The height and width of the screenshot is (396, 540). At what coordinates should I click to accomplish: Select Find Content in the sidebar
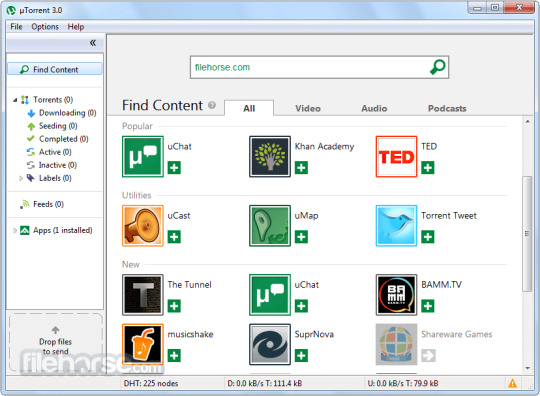[55, 69]
